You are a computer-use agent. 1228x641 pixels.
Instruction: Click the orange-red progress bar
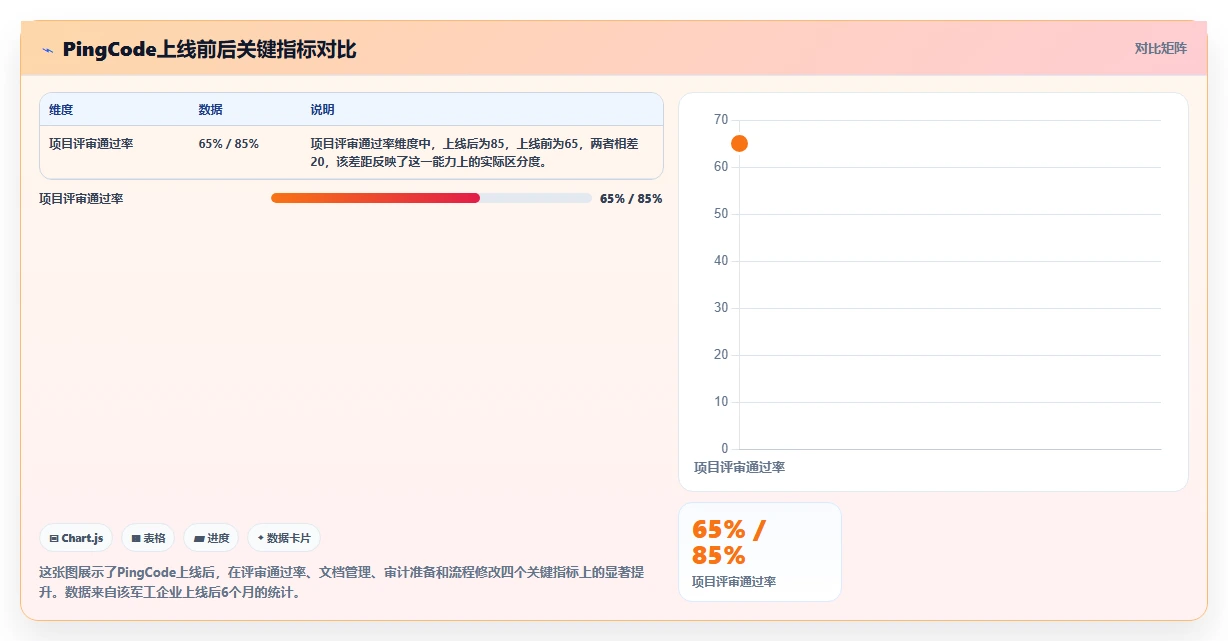pos(375,198)
